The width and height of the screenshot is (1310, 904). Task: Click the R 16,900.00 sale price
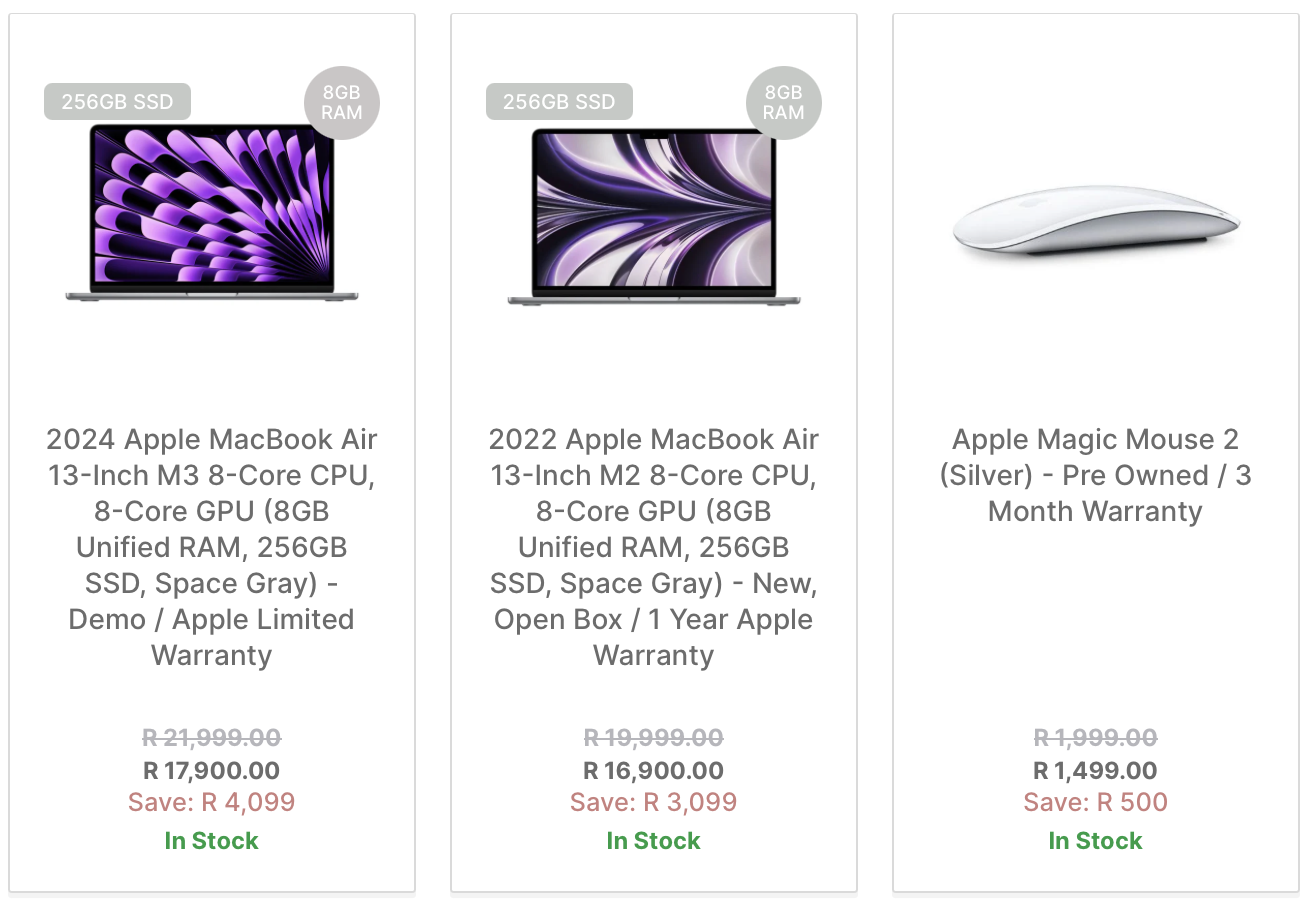pyautogui.click(x=653, y=771)
